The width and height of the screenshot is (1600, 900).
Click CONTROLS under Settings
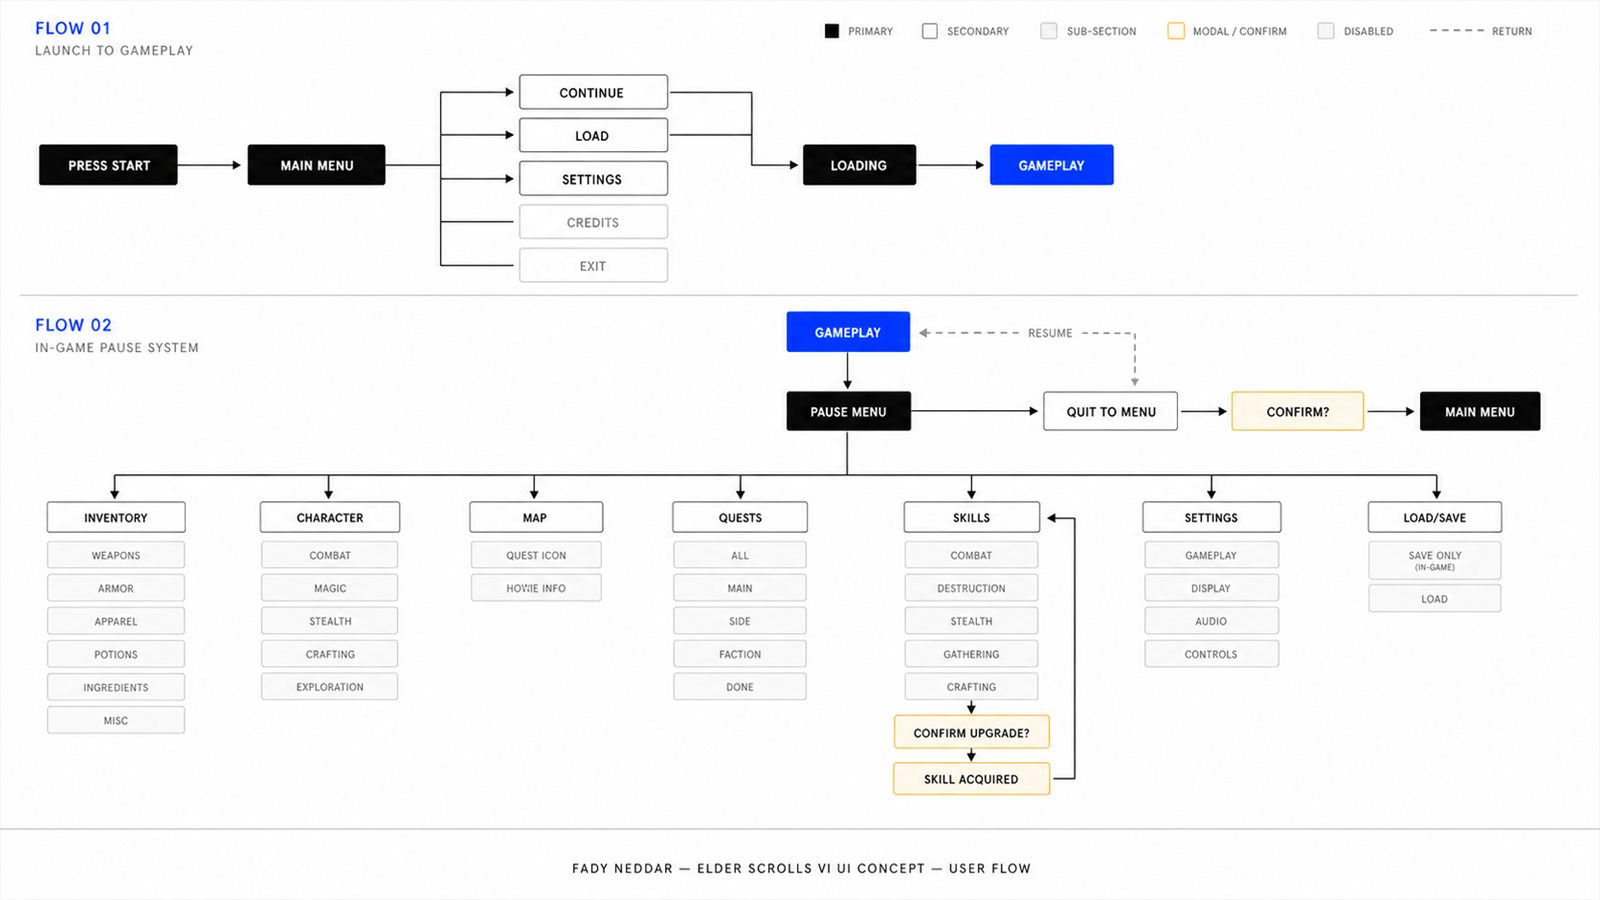click(1211, 654)
